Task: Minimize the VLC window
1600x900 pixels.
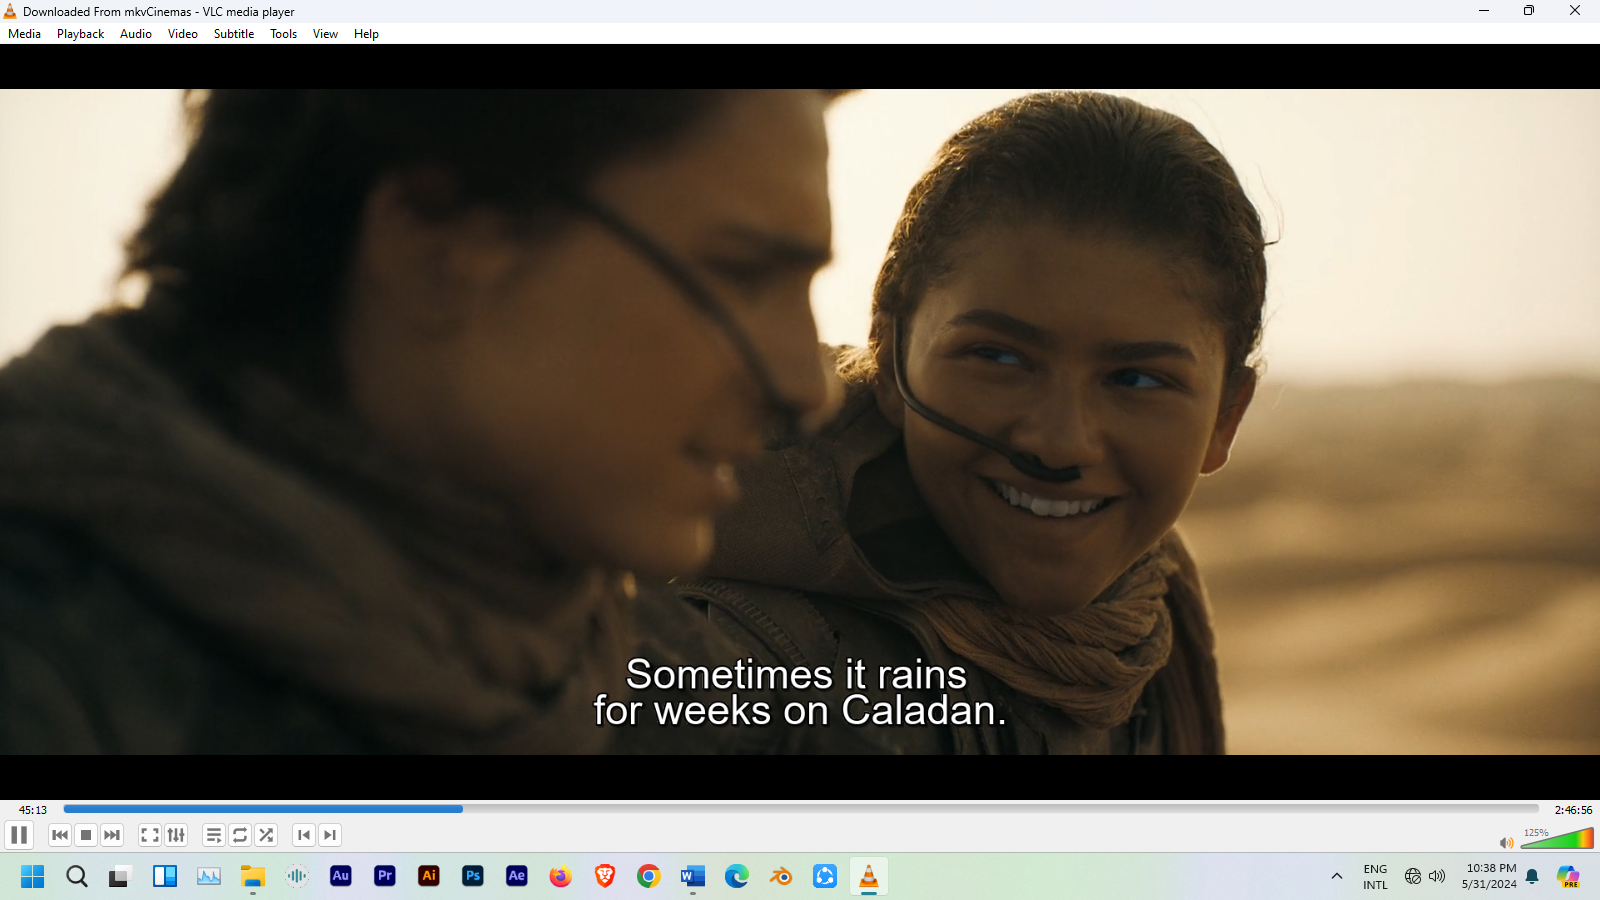Action: 1484,11
